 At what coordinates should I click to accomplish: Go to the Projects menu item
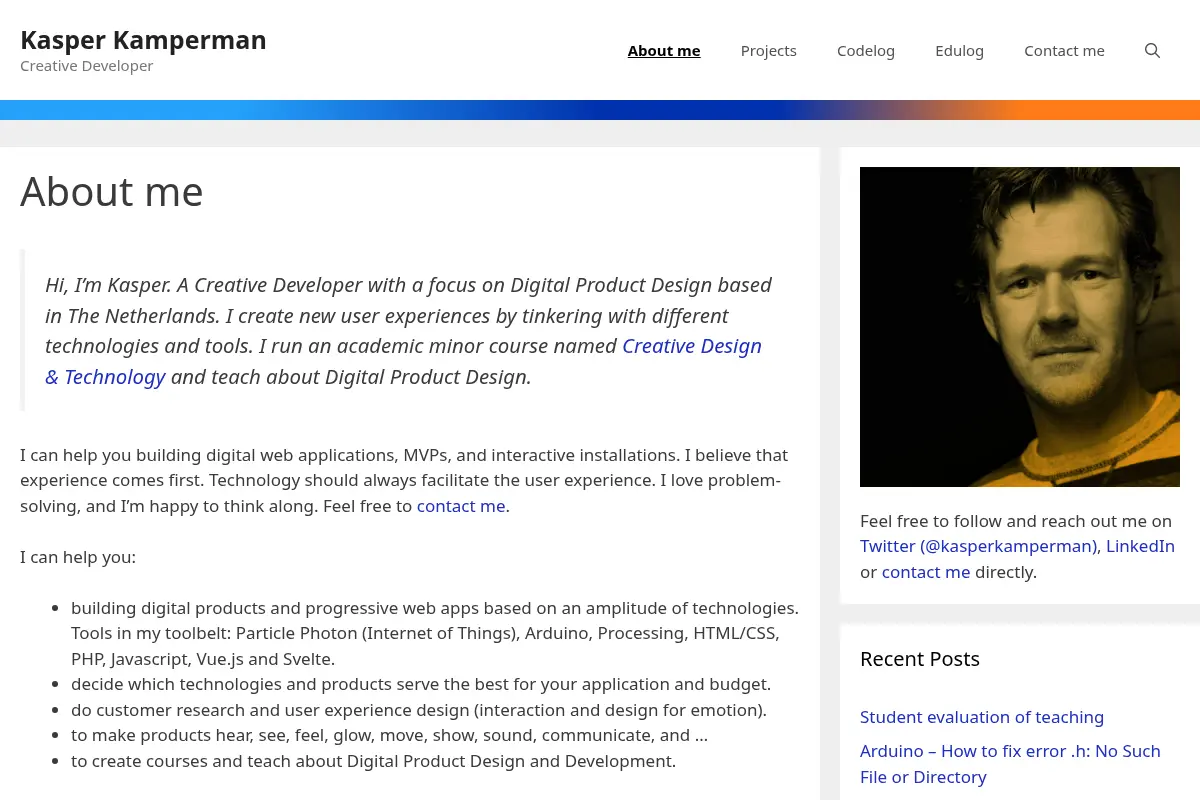(x=769, y=51)
